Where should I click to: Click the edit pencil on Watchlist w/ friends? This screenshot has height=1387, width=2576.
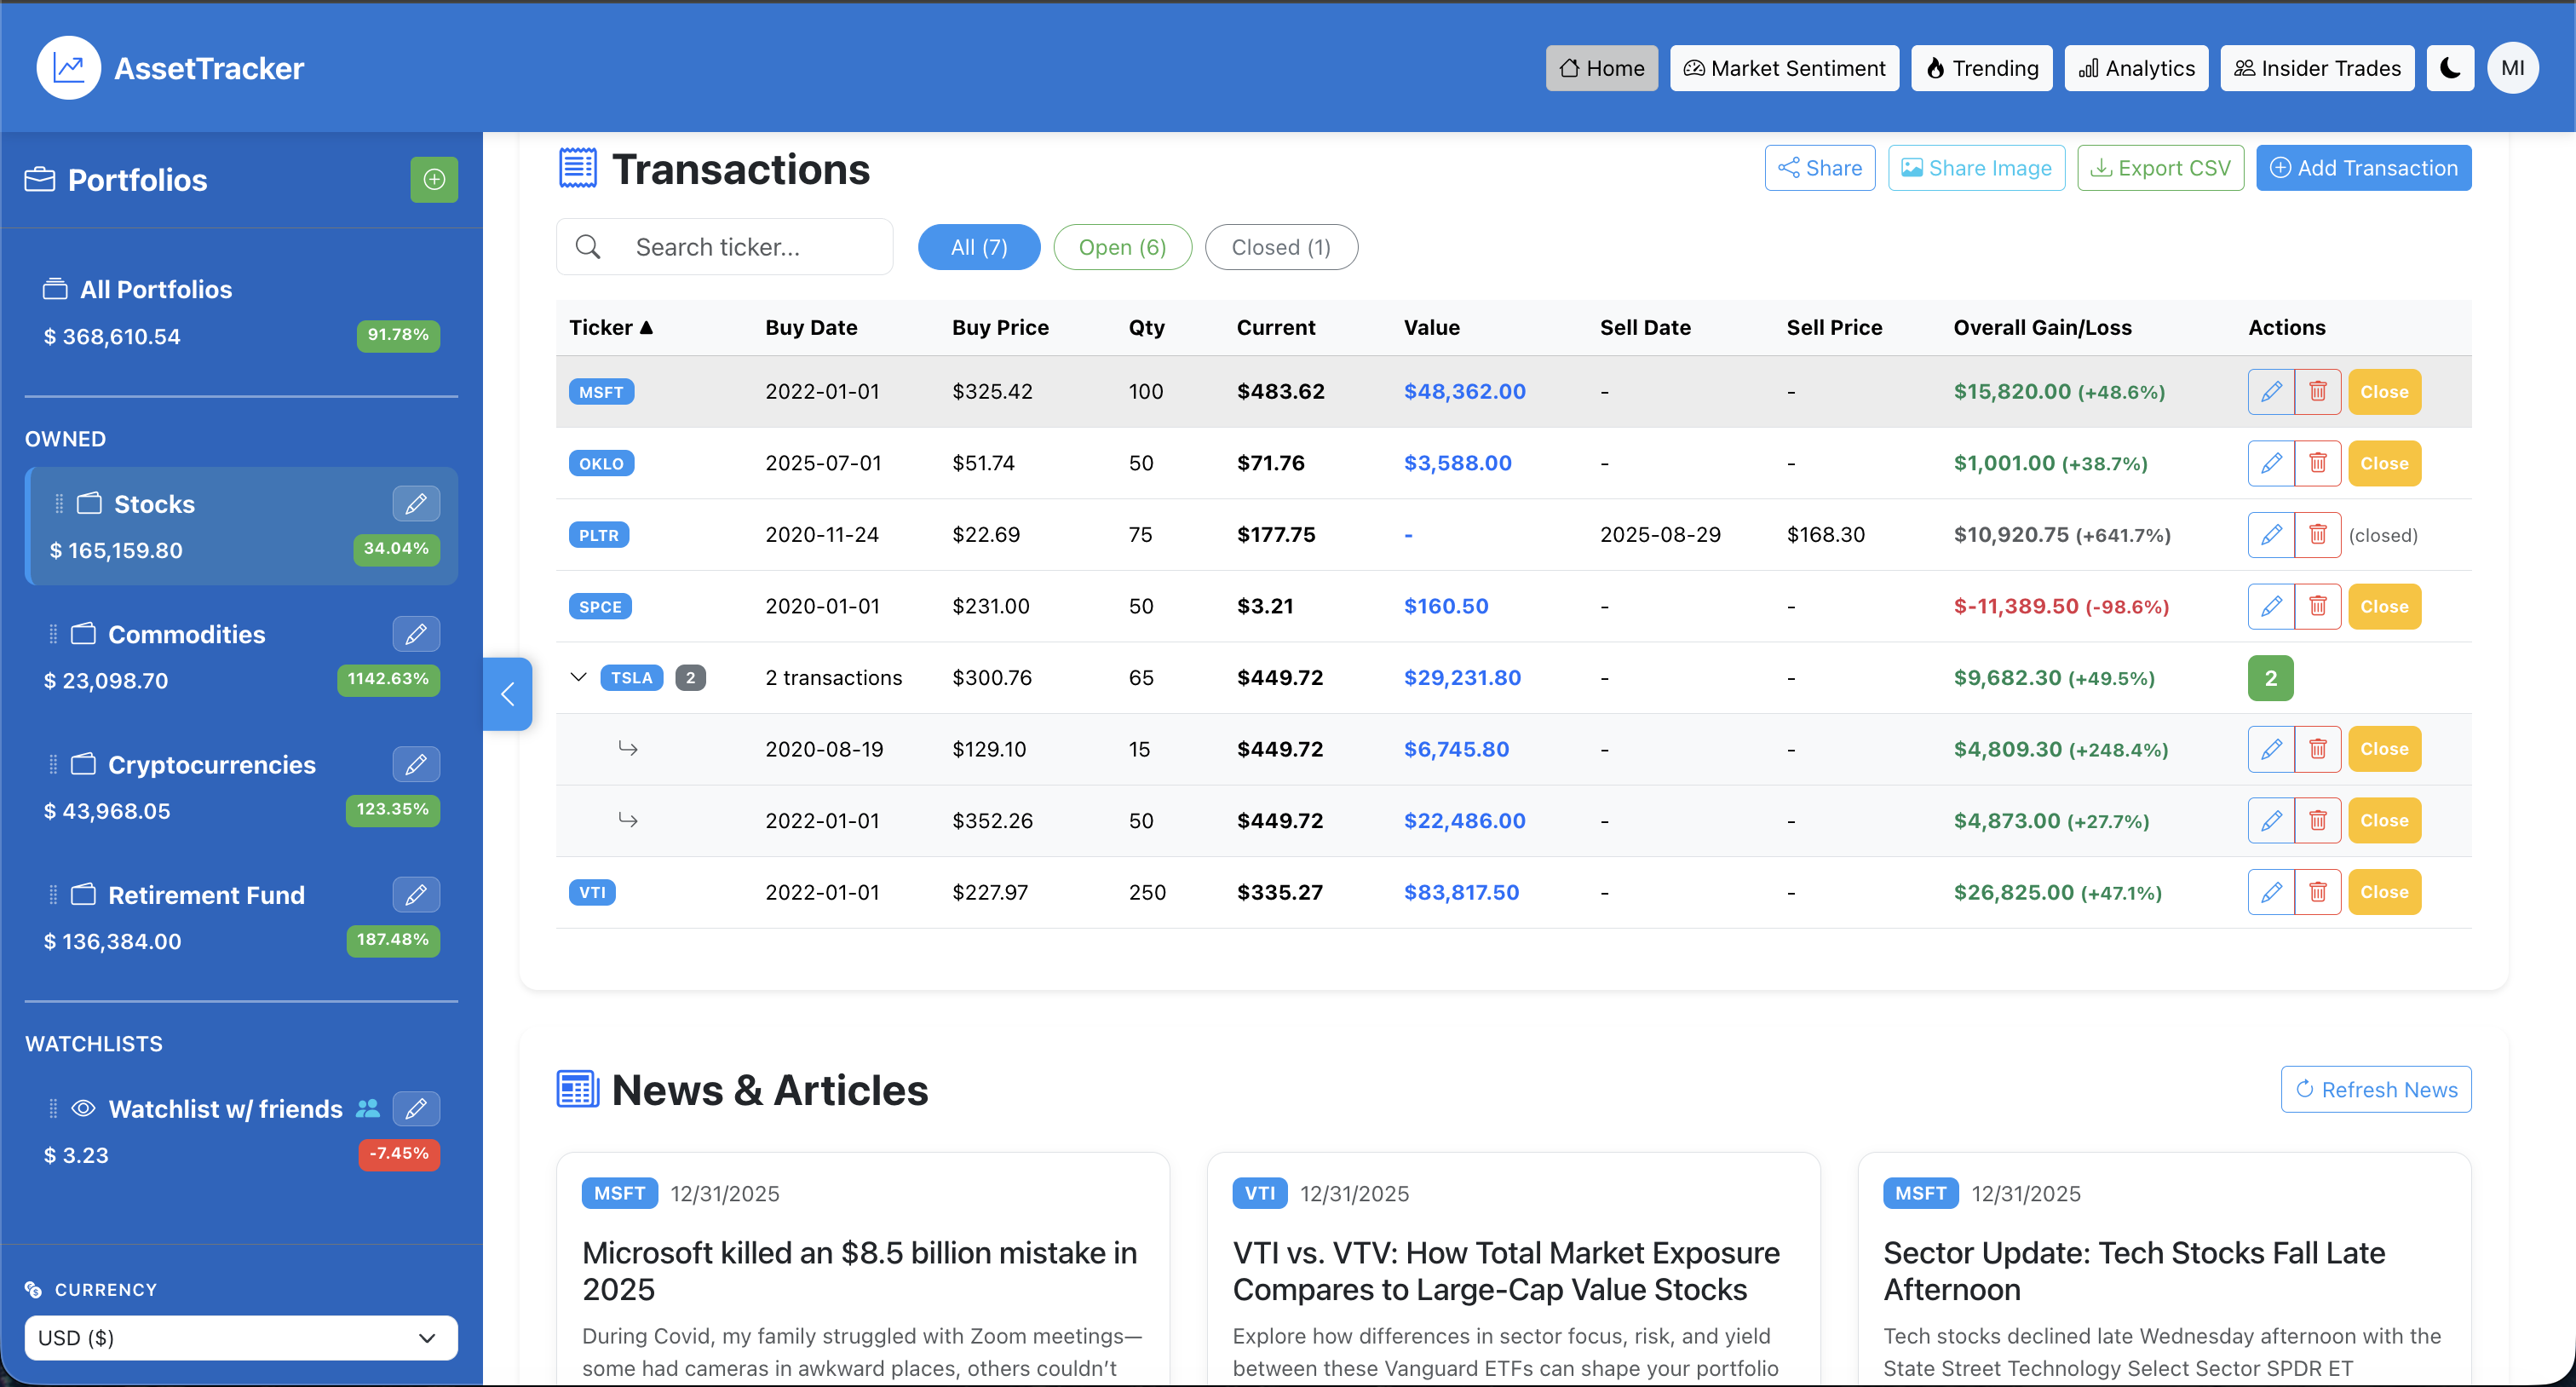click(x=417, y=1109)
